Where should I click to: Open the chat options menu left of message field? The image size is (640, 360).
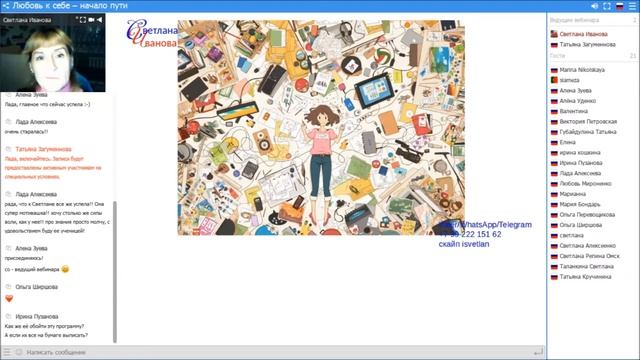click(7, 352)
